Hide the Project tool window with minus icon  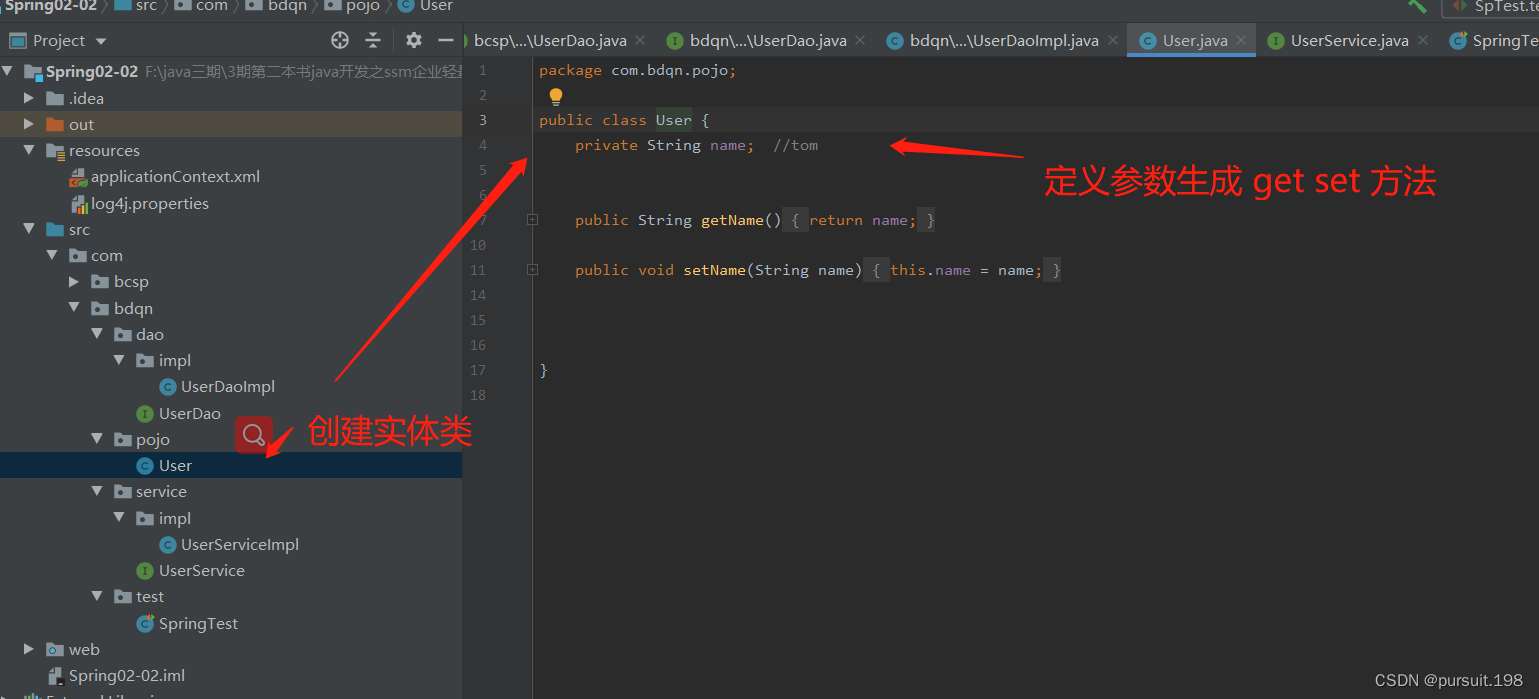[446, 40]
